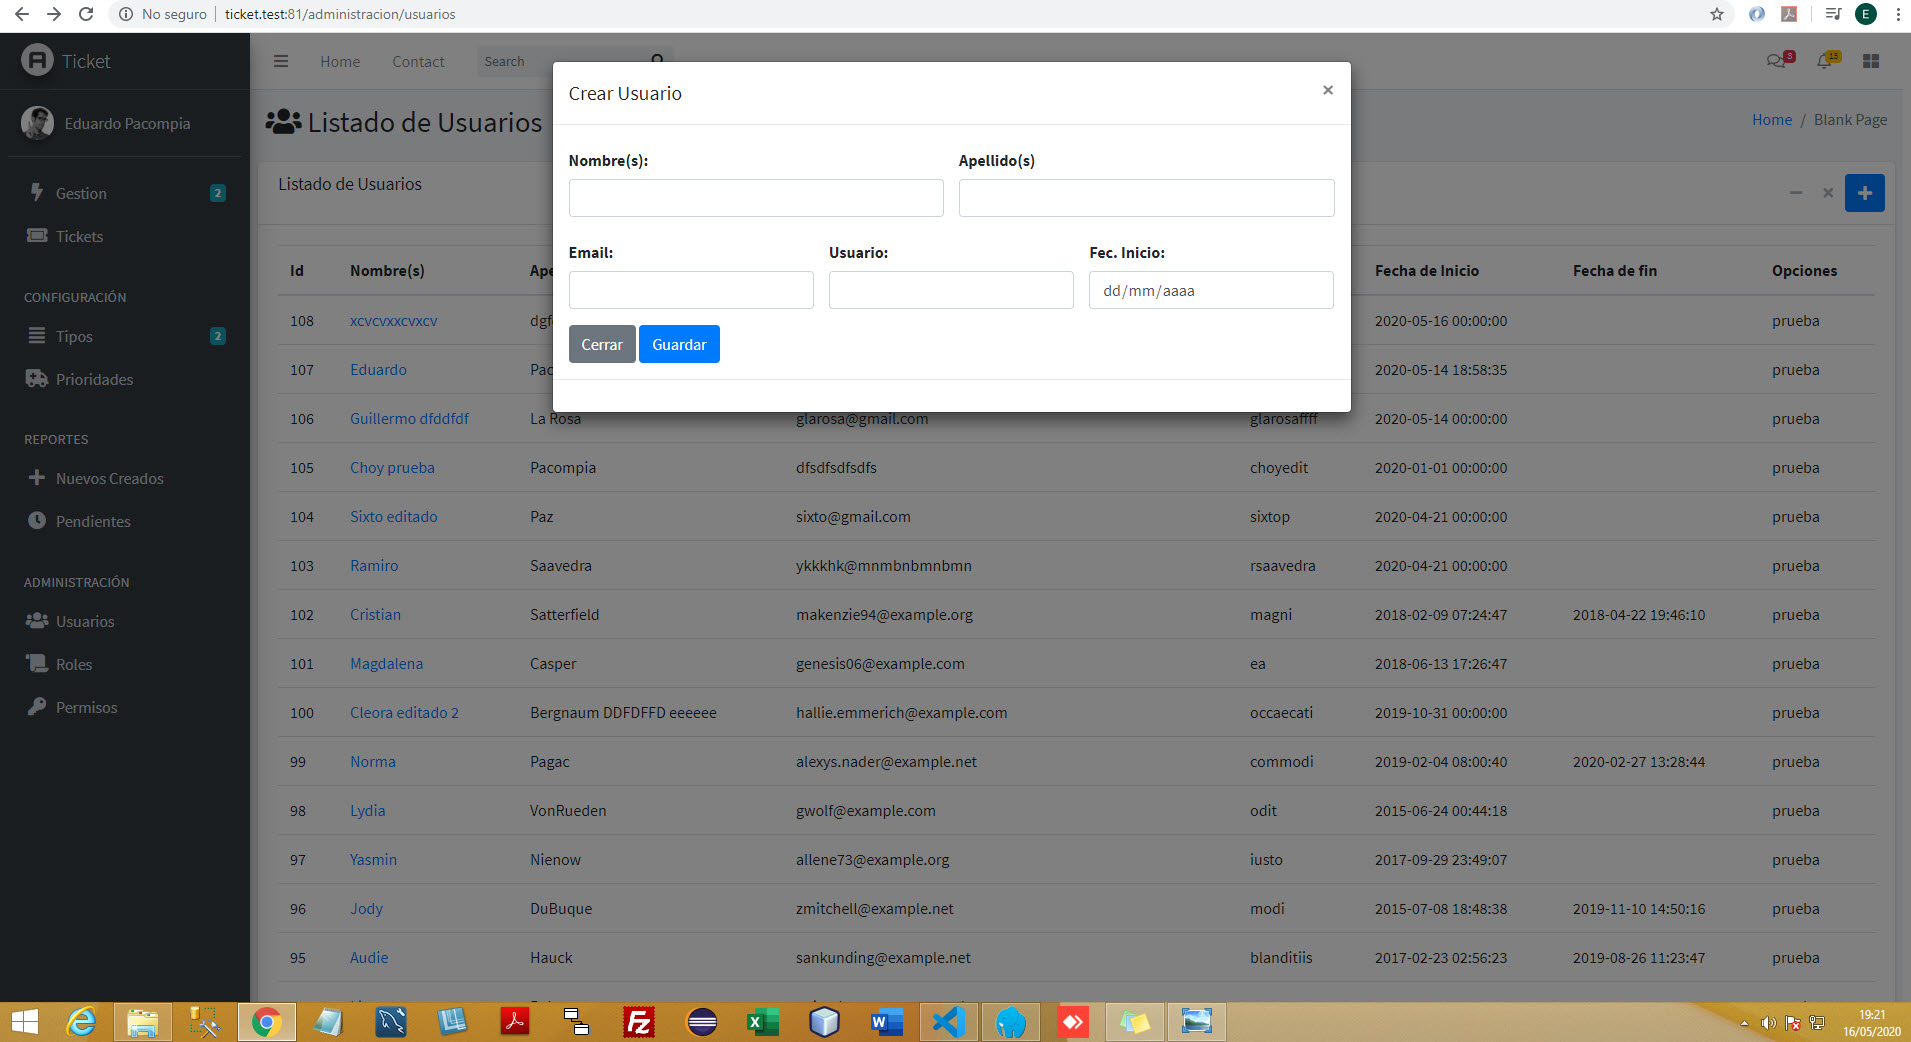Click the Nombre(s) input field
The width and height of the screenshot is (1911, 1042).
756,198
